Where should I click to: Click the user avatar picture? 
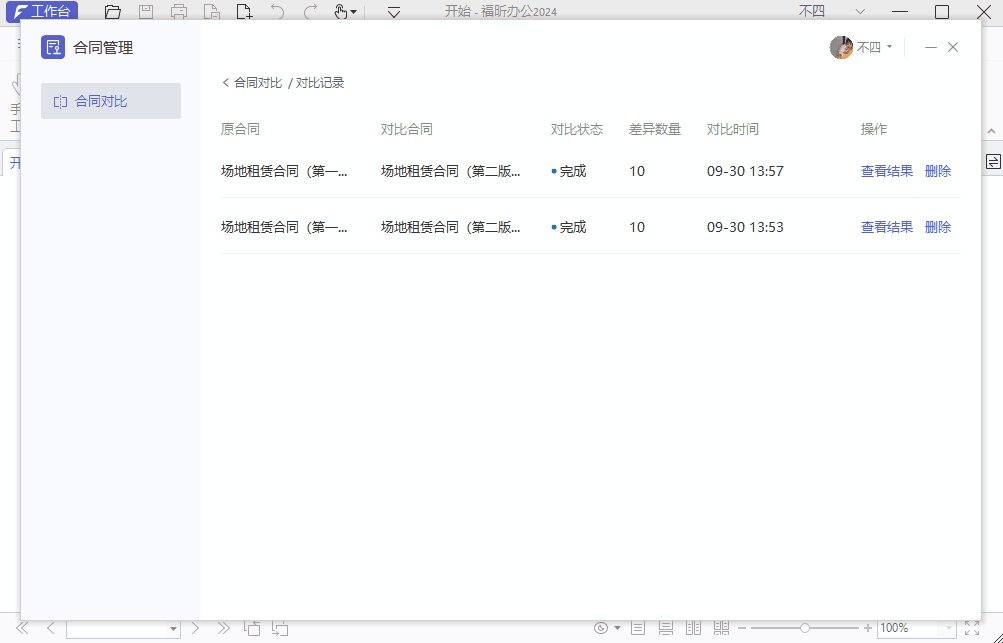pos(841,47)
